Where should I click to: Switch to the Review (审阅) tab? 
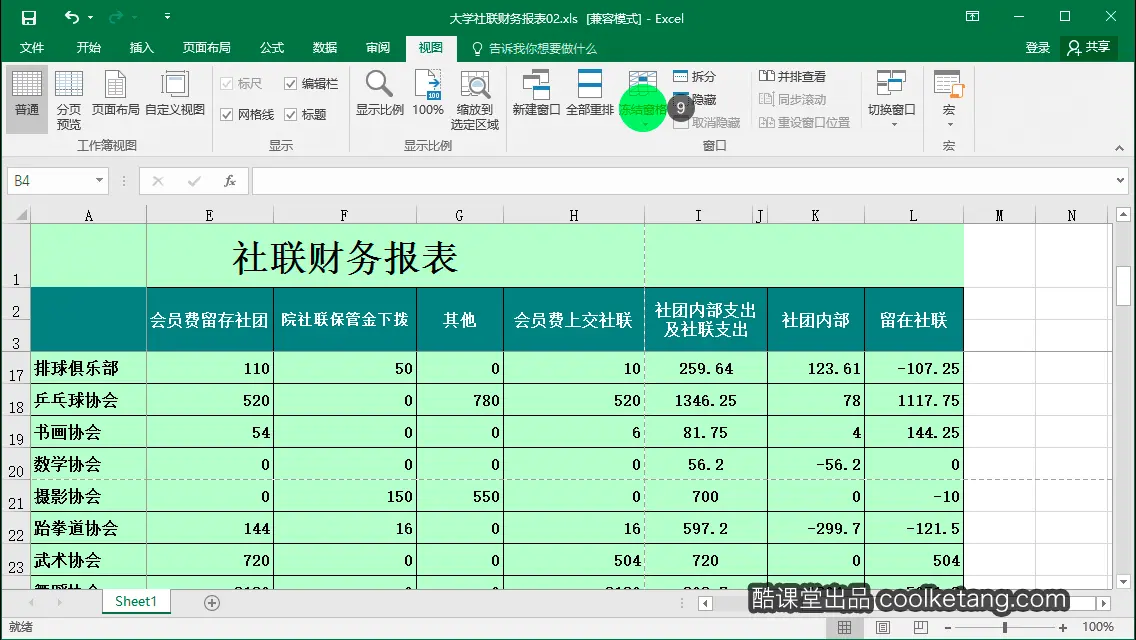coord(377,48)
